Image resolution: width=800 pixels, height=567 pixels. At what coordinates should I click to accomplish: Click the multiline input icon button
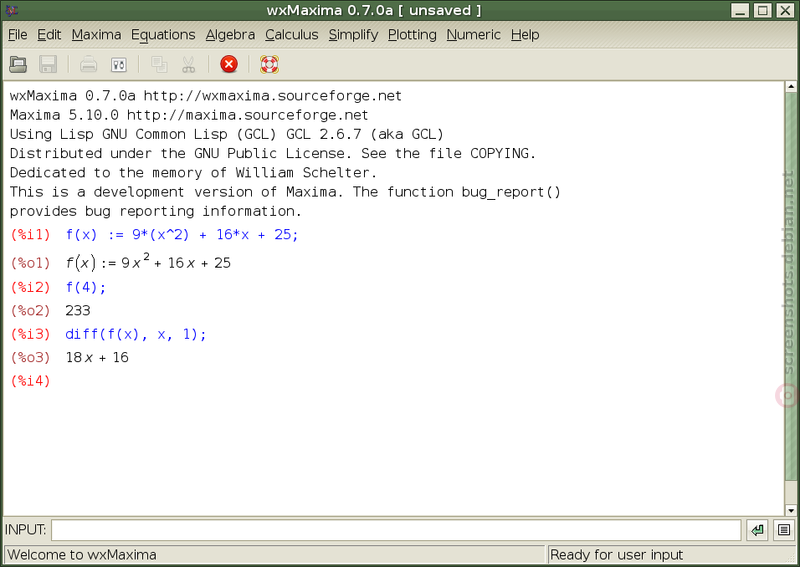(x=784, y=530)
